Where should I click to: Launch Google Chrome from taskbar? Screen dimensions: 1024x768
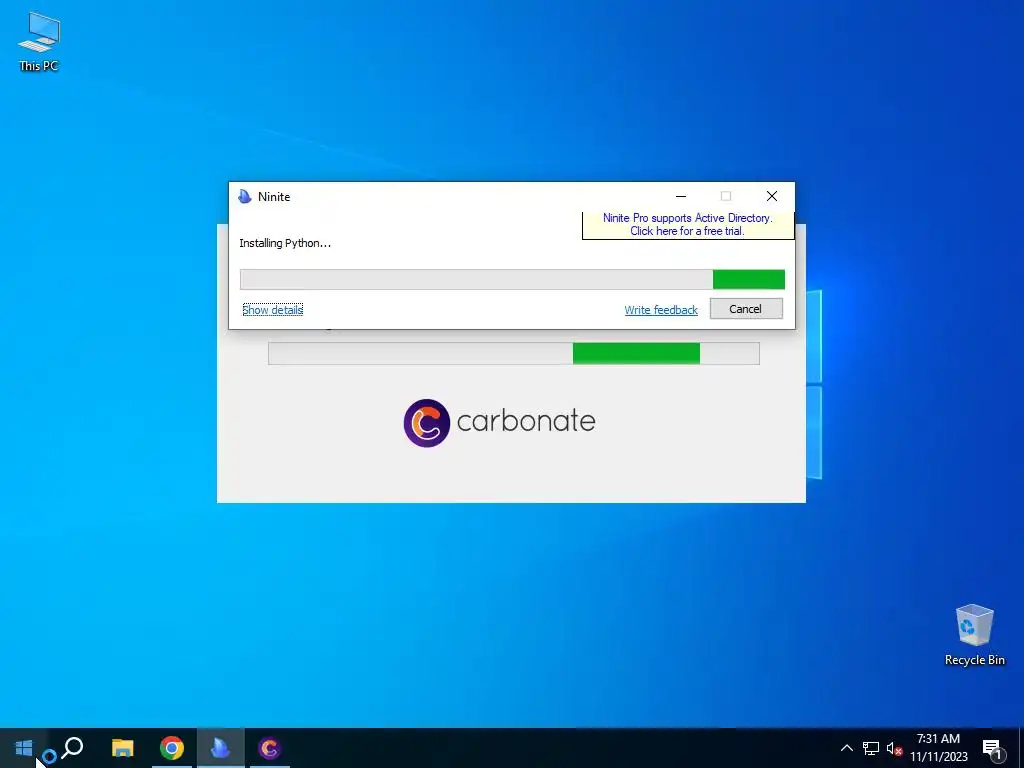[x=172, y=748]
